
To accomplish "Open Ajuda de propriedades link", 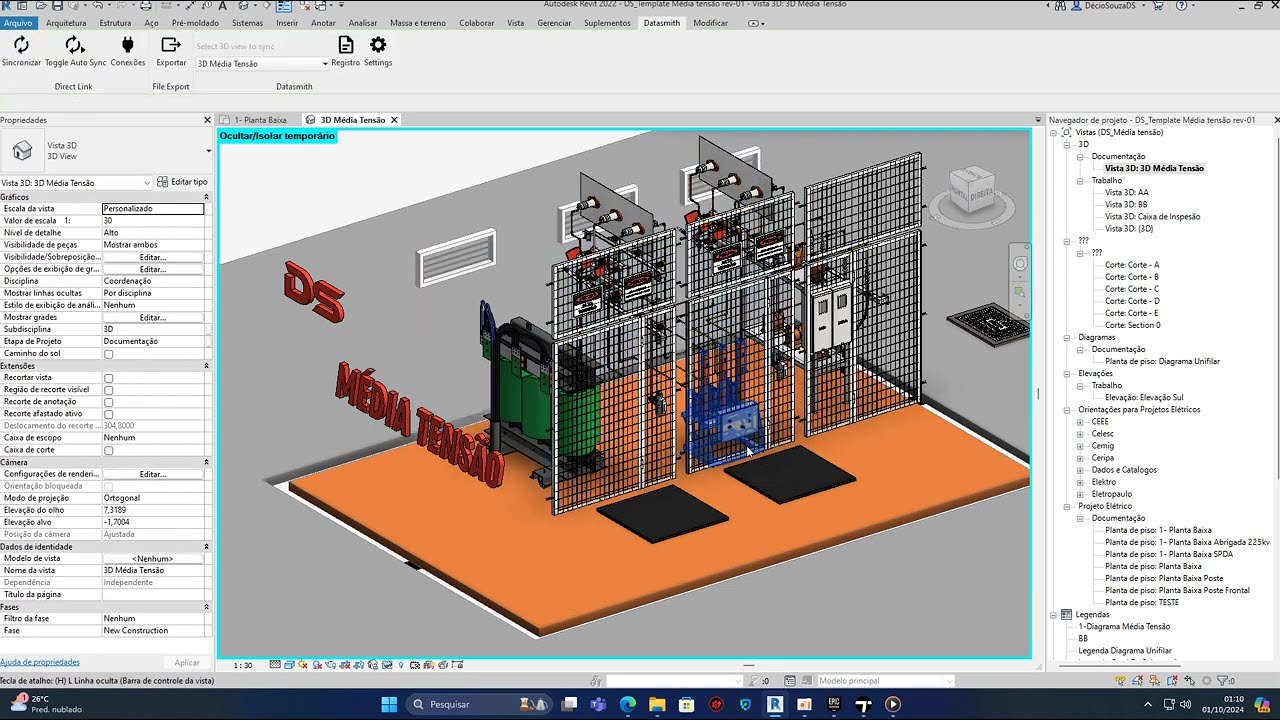I will pos(40,662).
